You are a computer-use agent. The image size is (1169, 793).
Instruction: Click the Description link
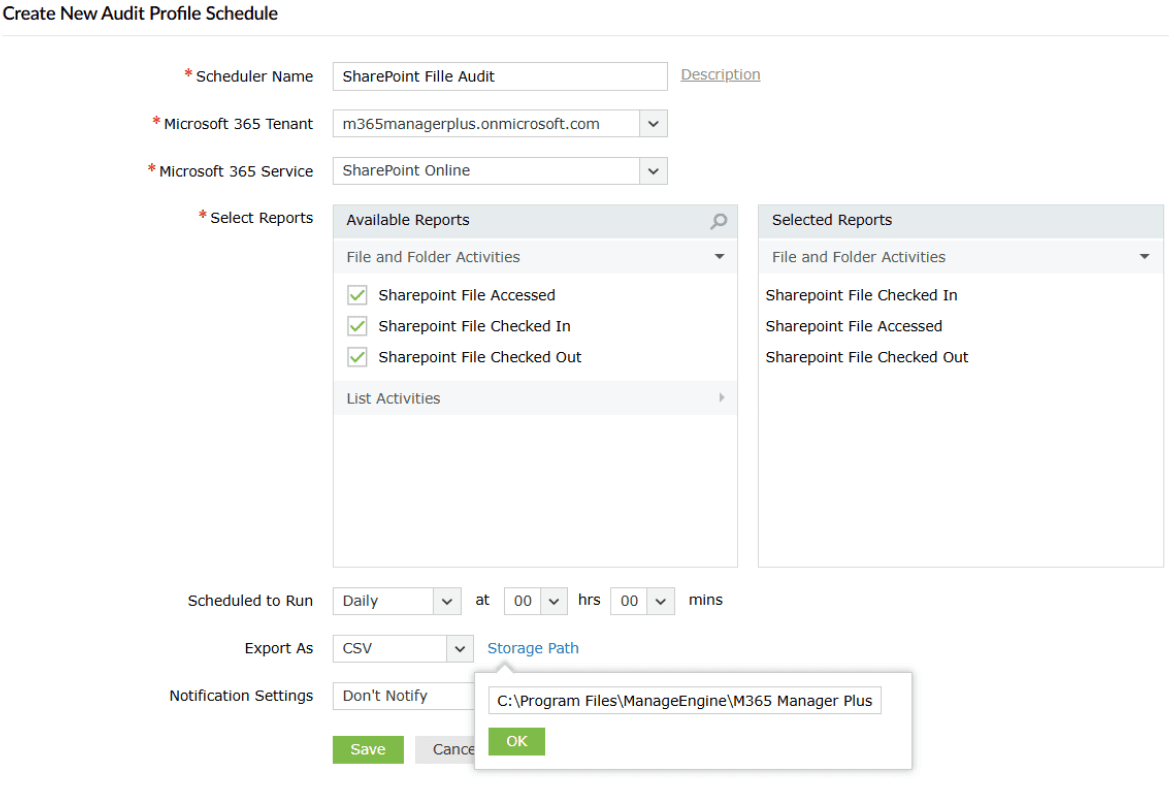click(720, 75)
